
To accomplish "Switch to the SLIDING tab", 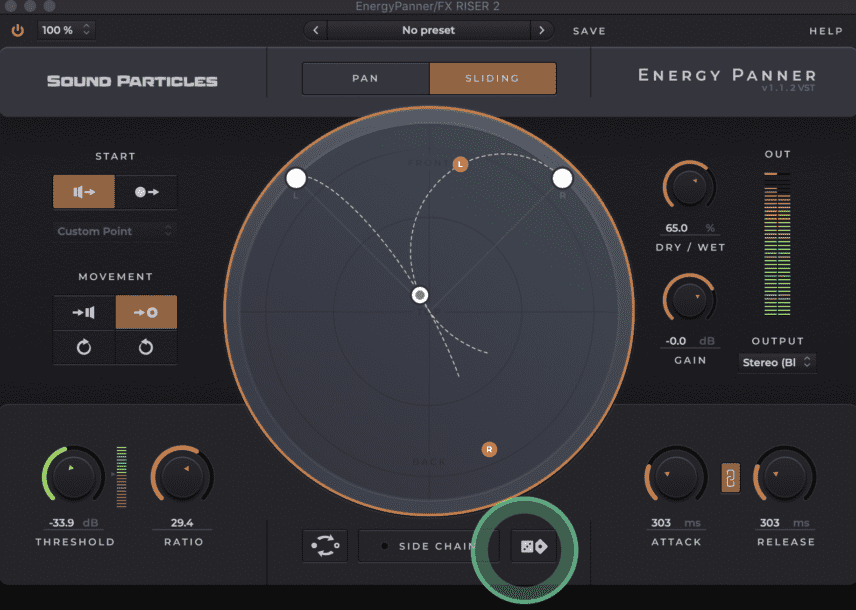I will [x=492, y=79].
